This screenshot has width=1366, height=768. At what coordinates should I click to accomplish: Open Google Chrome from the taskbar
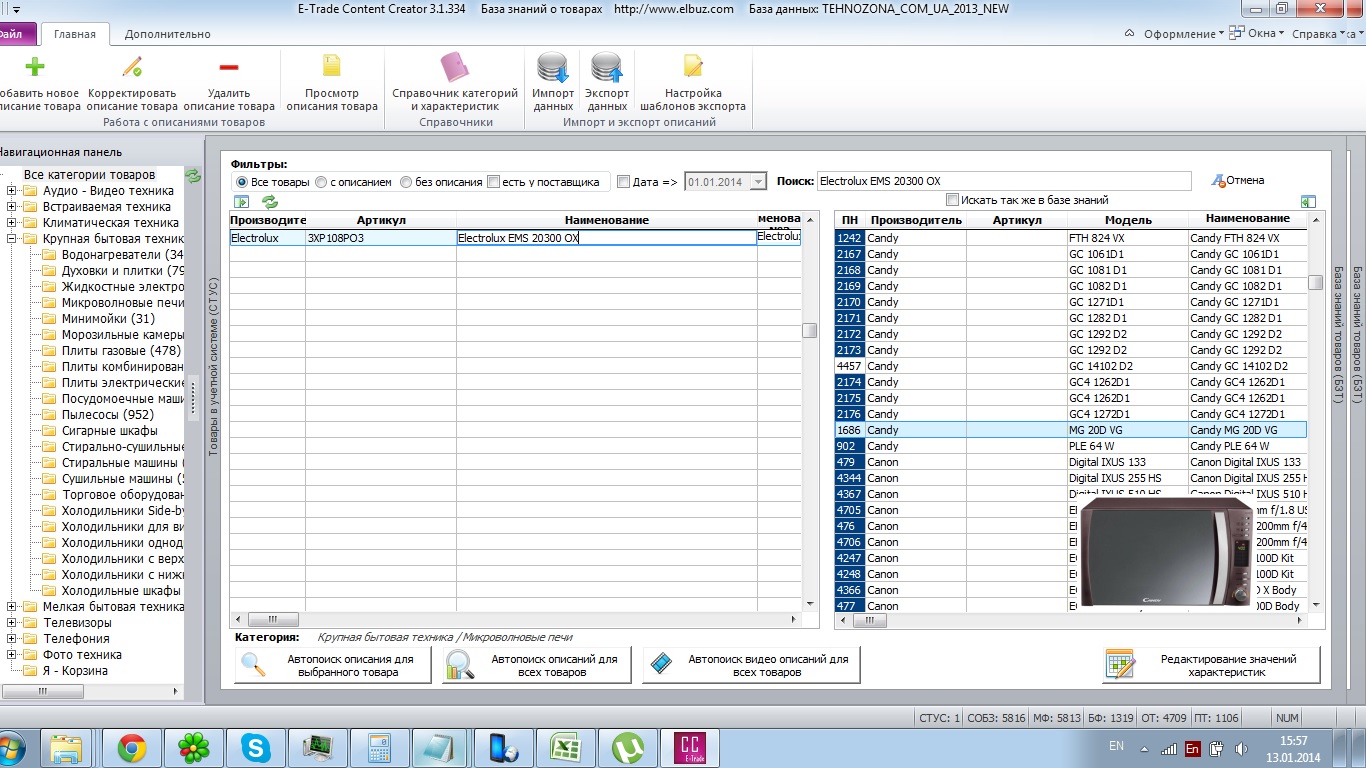(x=132, y=748)
